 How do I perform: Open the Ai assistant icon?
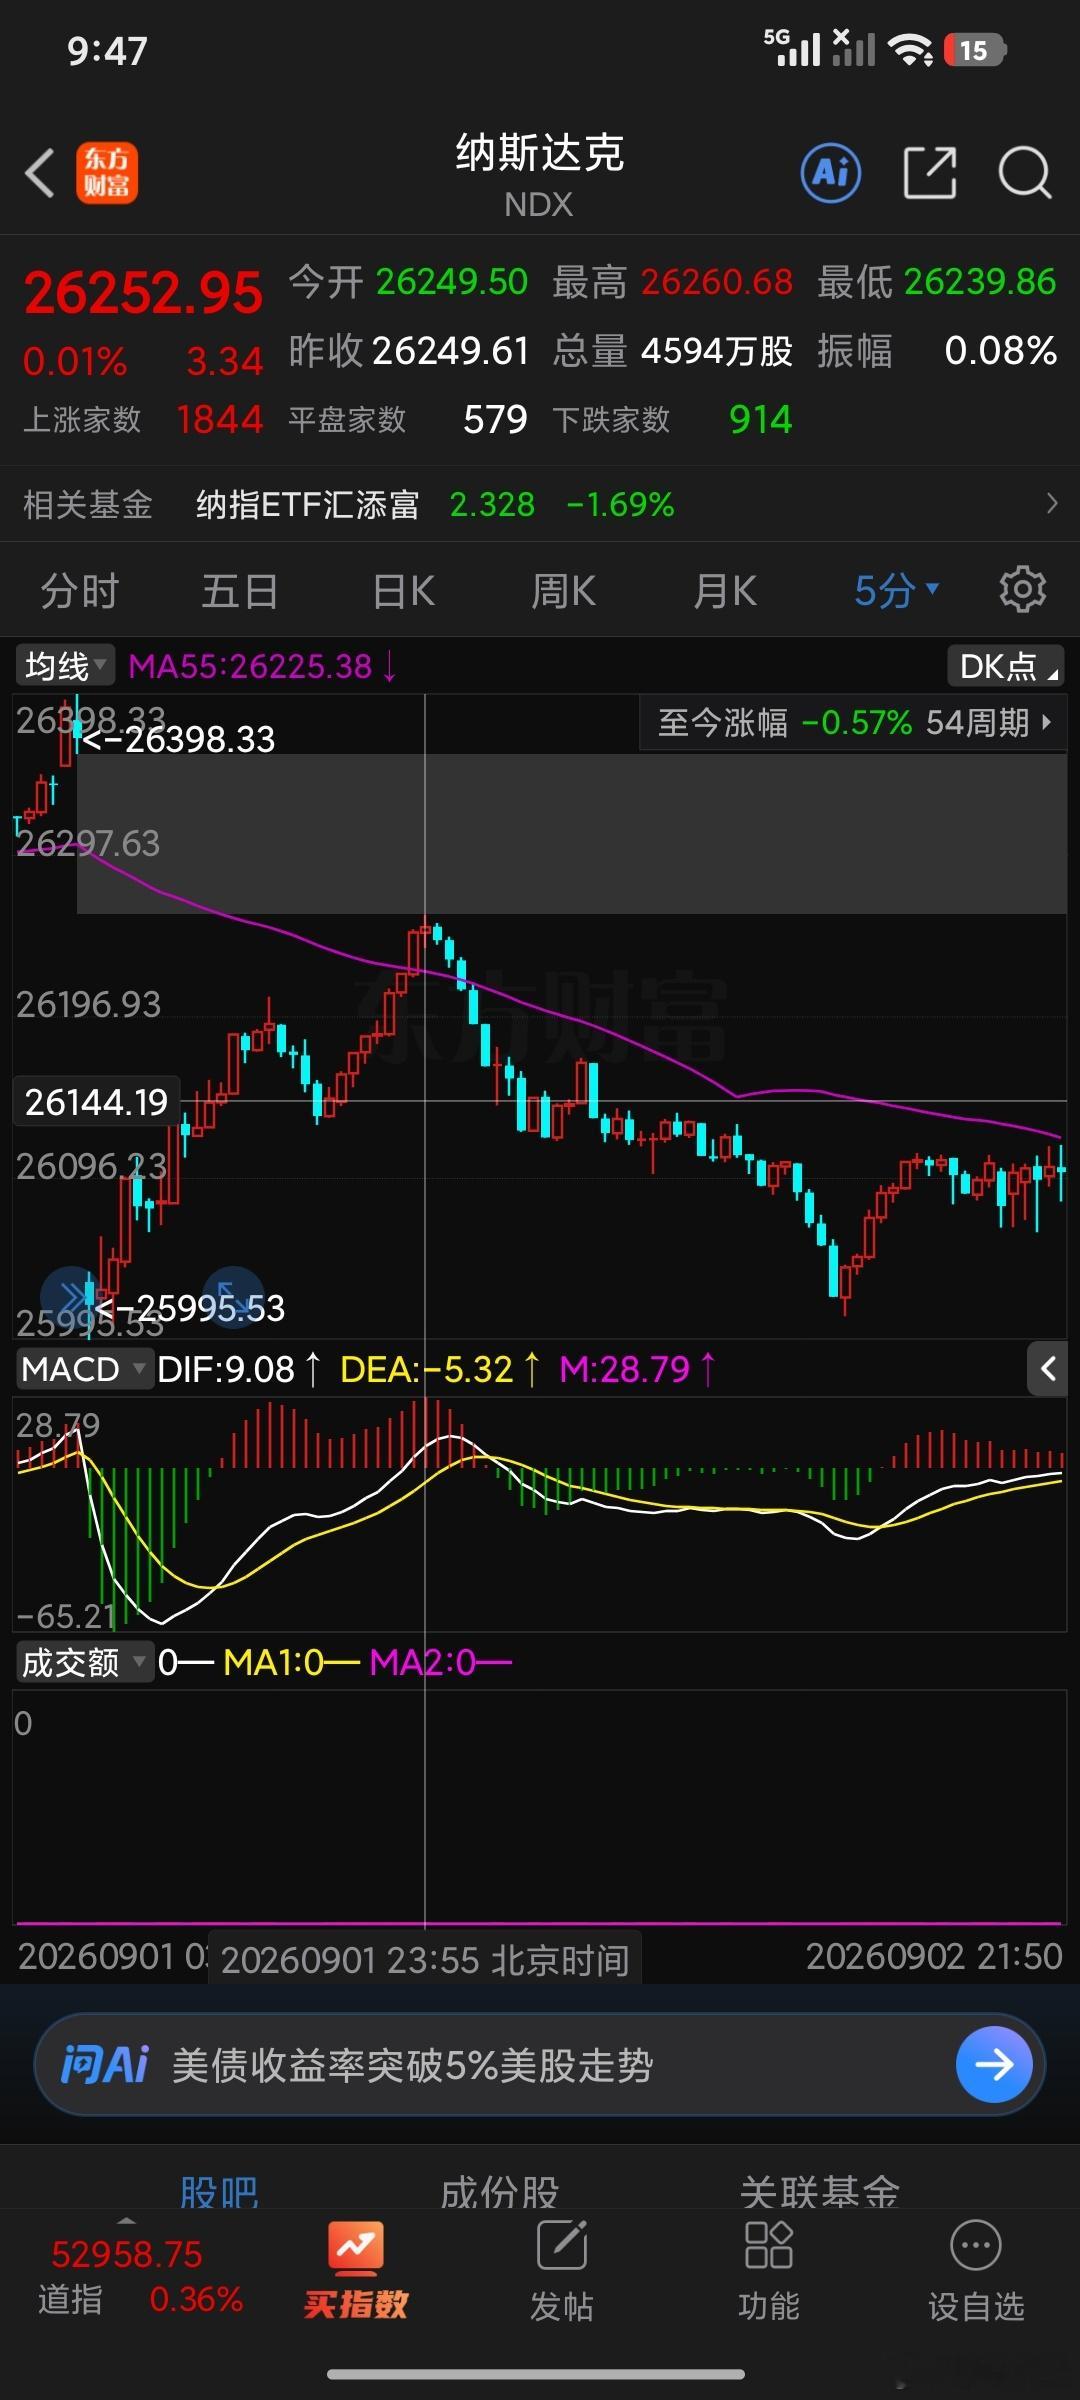[831, 173]
